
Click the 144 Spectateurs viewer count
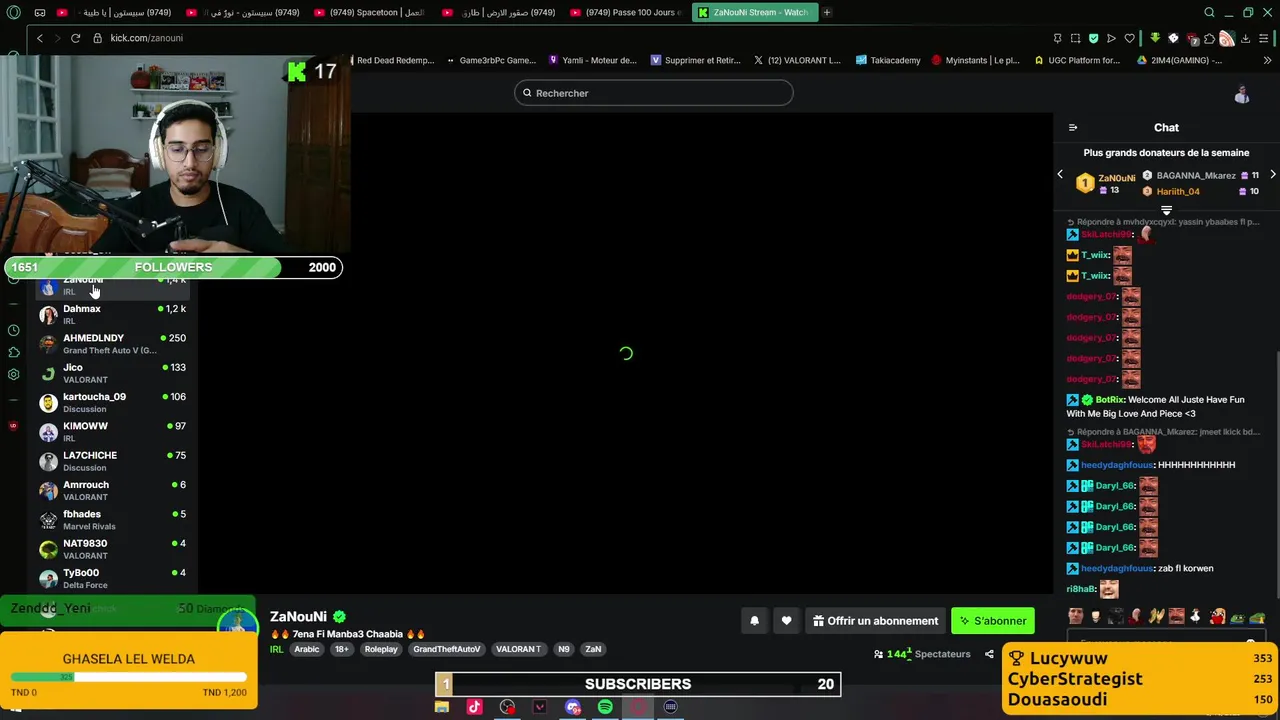tap(922, 654)
